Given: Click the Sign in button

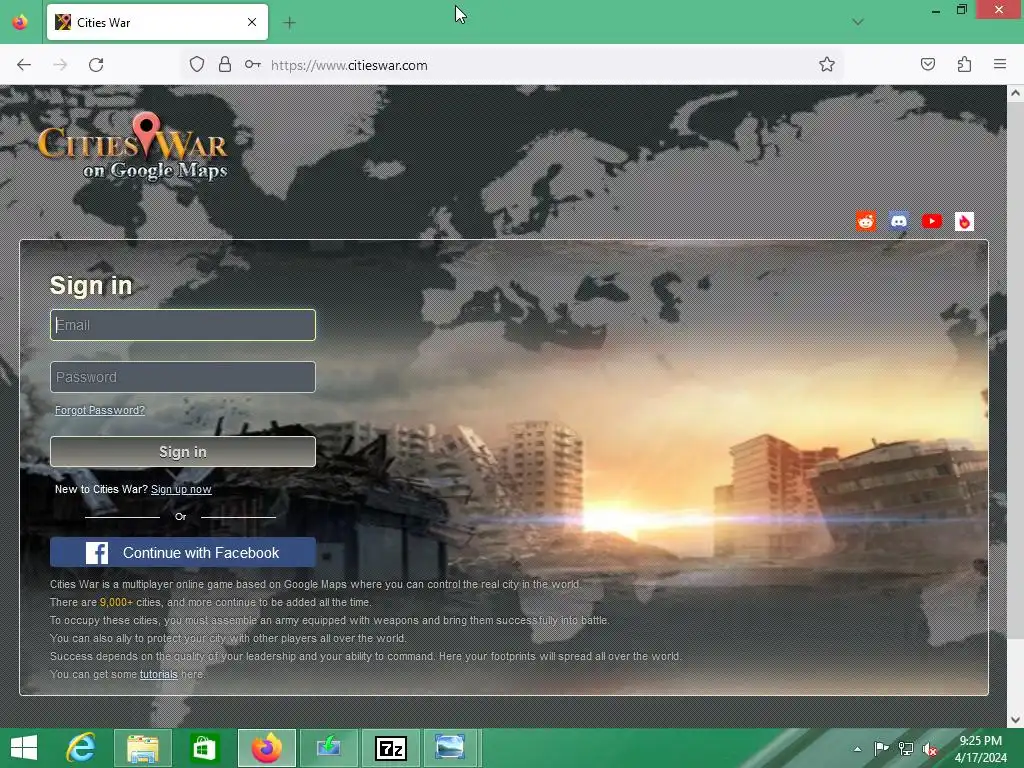Looking at the screenshot, I should 183,452.
